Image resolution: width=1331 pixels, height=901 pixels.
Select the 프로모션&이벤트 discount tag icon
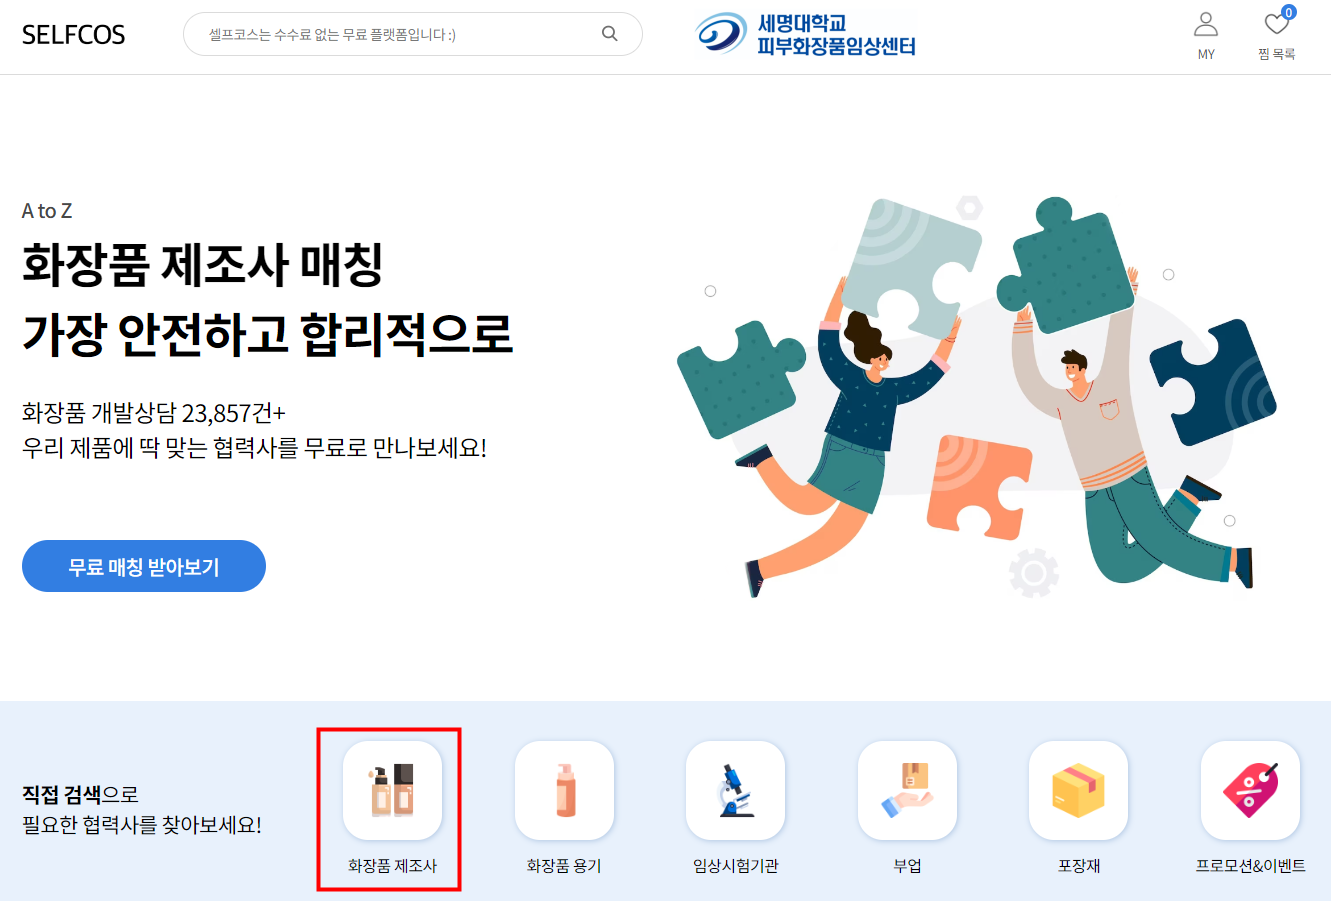point(1250,790)
